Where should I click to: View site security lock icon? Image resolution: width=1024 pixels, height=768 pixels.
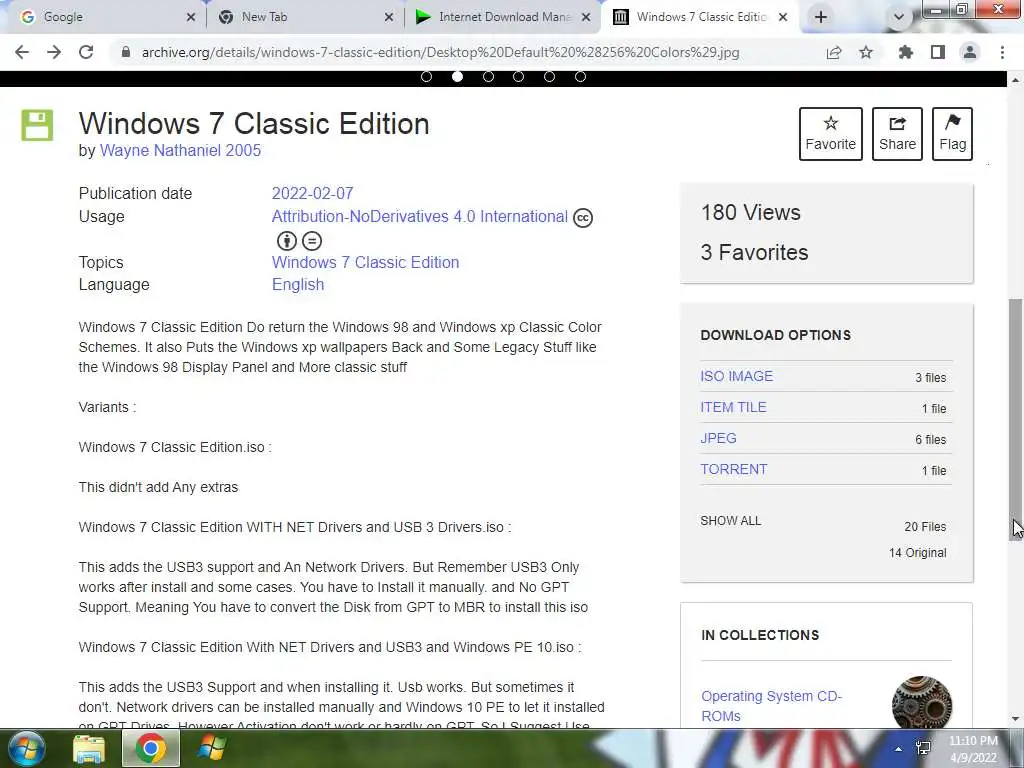[126, 52]
